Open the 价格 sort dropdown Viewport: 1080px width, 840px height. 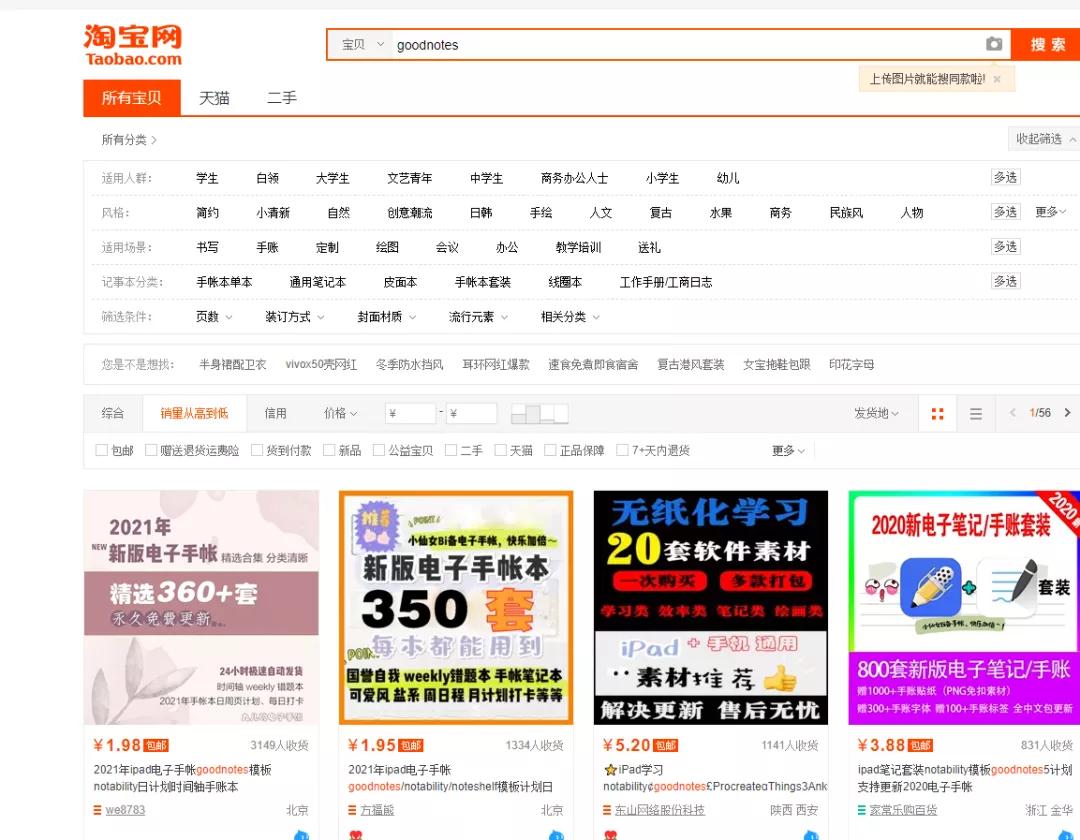coord(340,413)
